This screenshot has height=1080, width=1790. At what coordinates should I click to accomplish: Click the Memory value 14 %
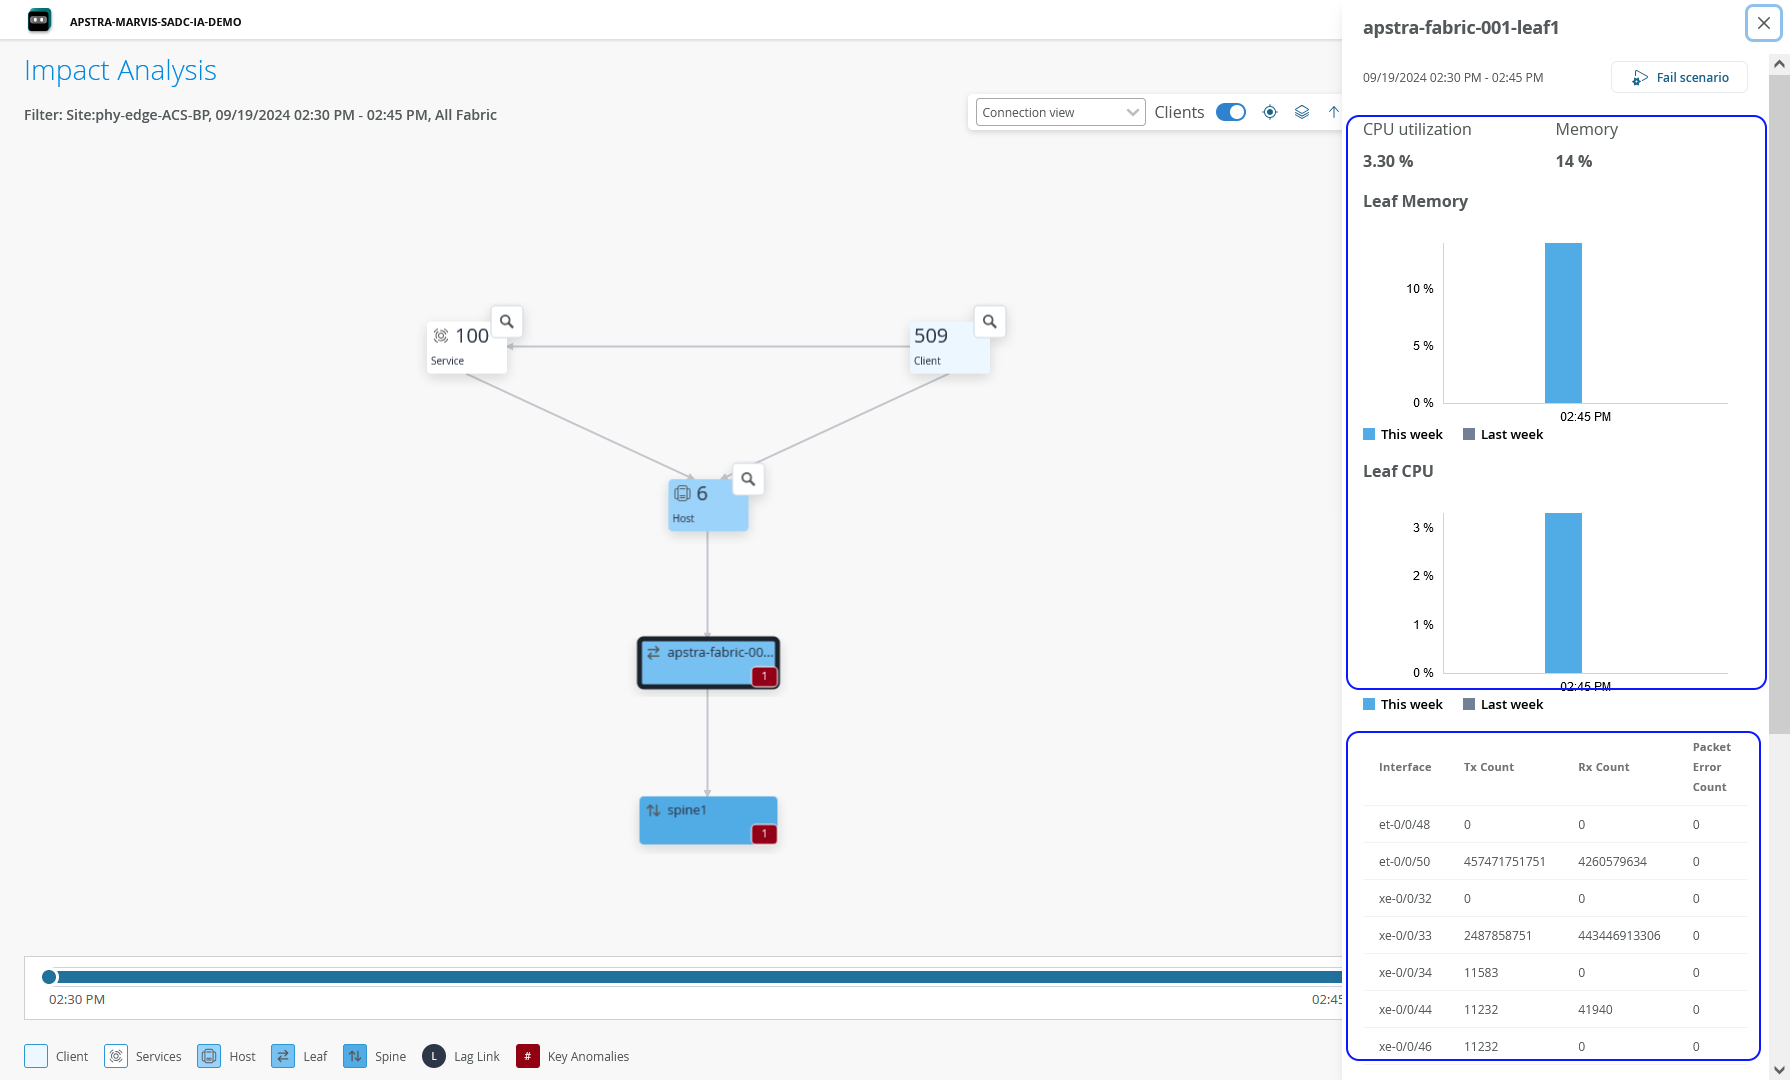1574,161
